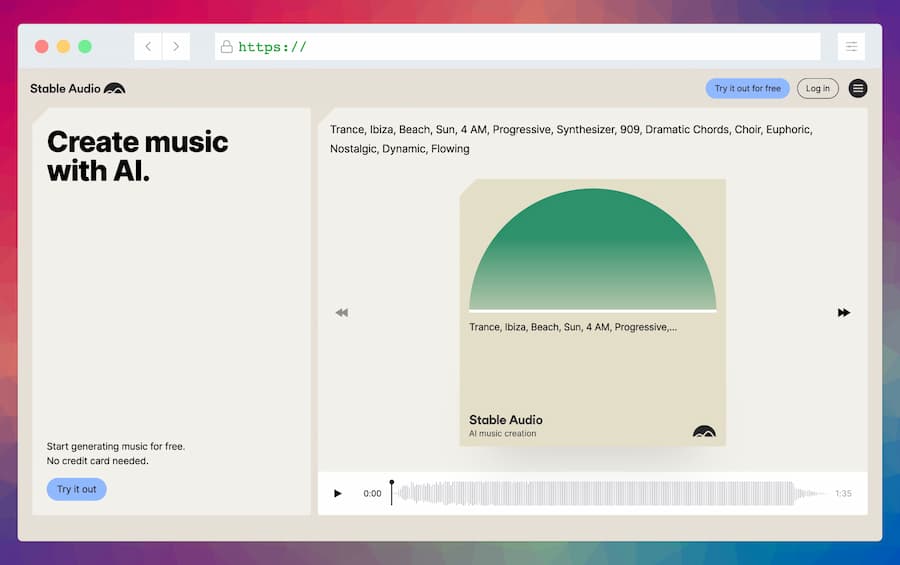Click the browser address bar
Viewport: 900px width, 565px height.
518,47
